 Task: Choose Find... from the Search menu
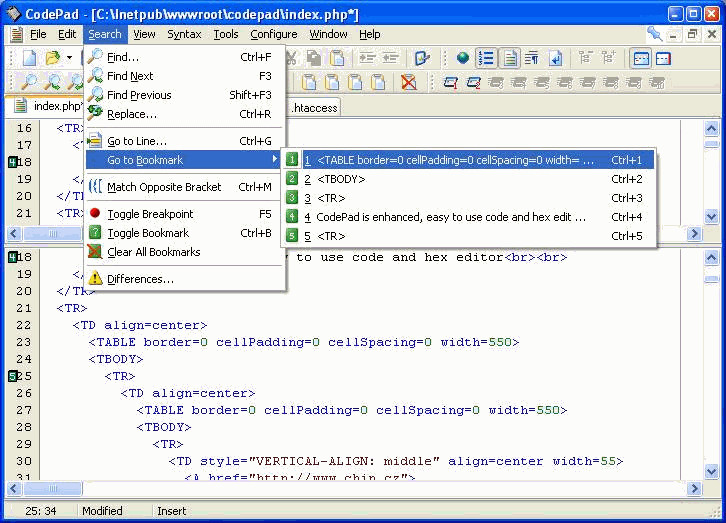coord(184,57)
